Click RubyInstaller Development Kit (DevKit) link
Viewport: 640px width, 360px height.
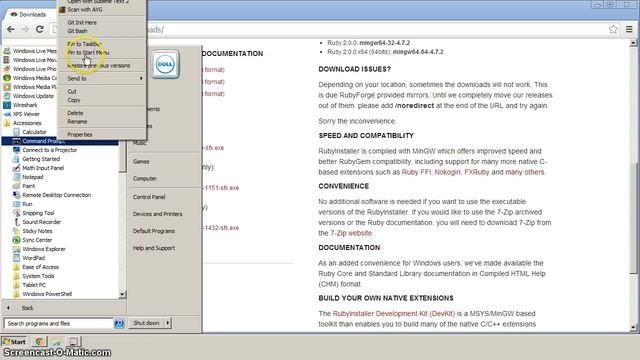393,313
